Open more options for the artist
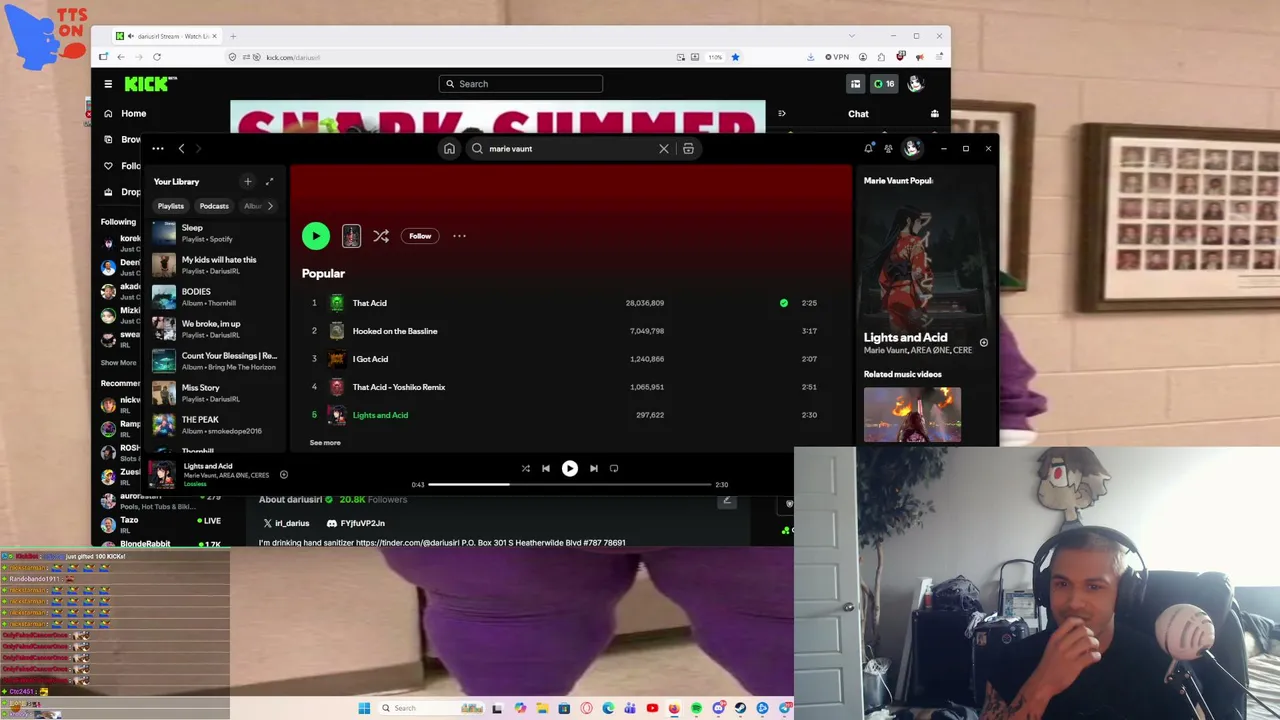The width and height of the screenshot is (1280, 720). [459, 236]
